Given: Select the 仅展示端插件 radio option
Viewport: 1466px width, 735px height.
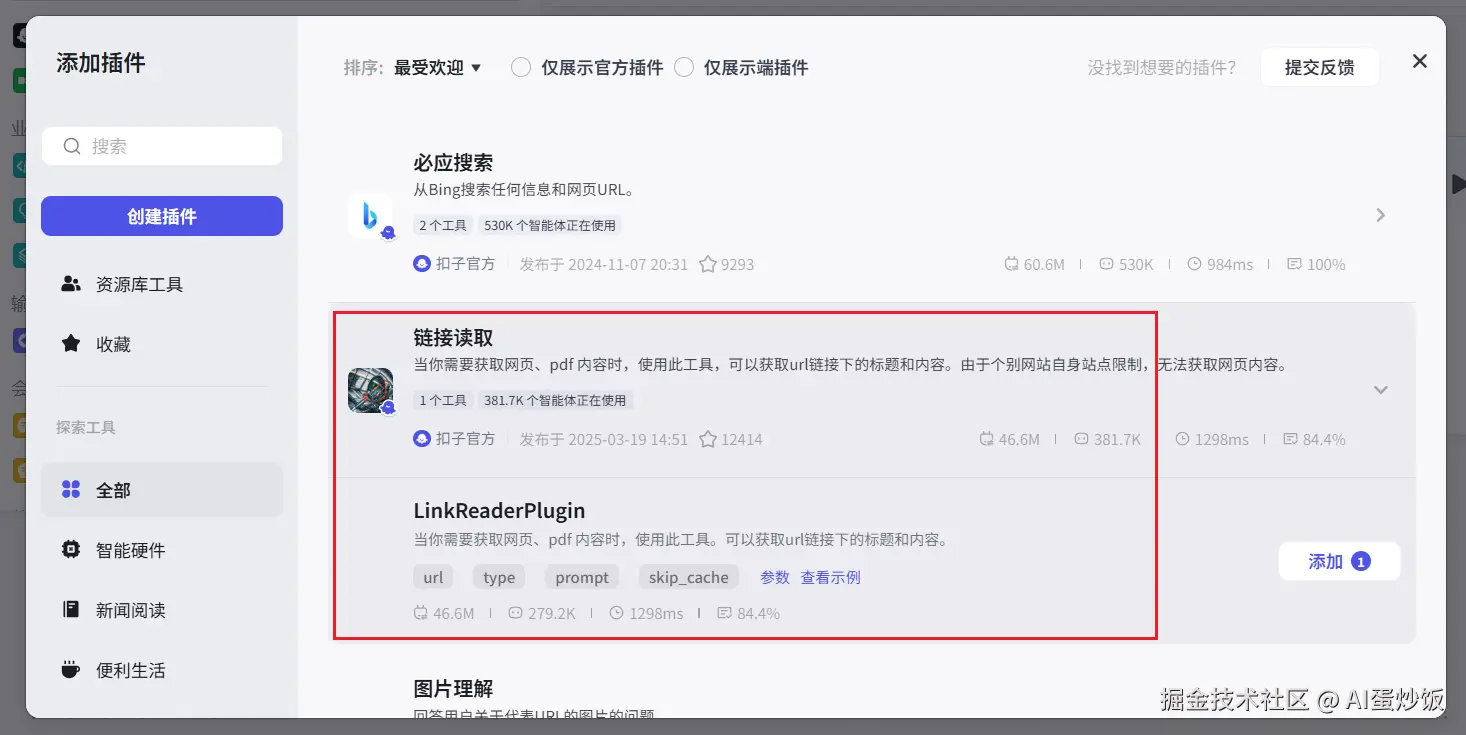Looking at the screenshot, I should pyautogui.click(x=684, y=67).
